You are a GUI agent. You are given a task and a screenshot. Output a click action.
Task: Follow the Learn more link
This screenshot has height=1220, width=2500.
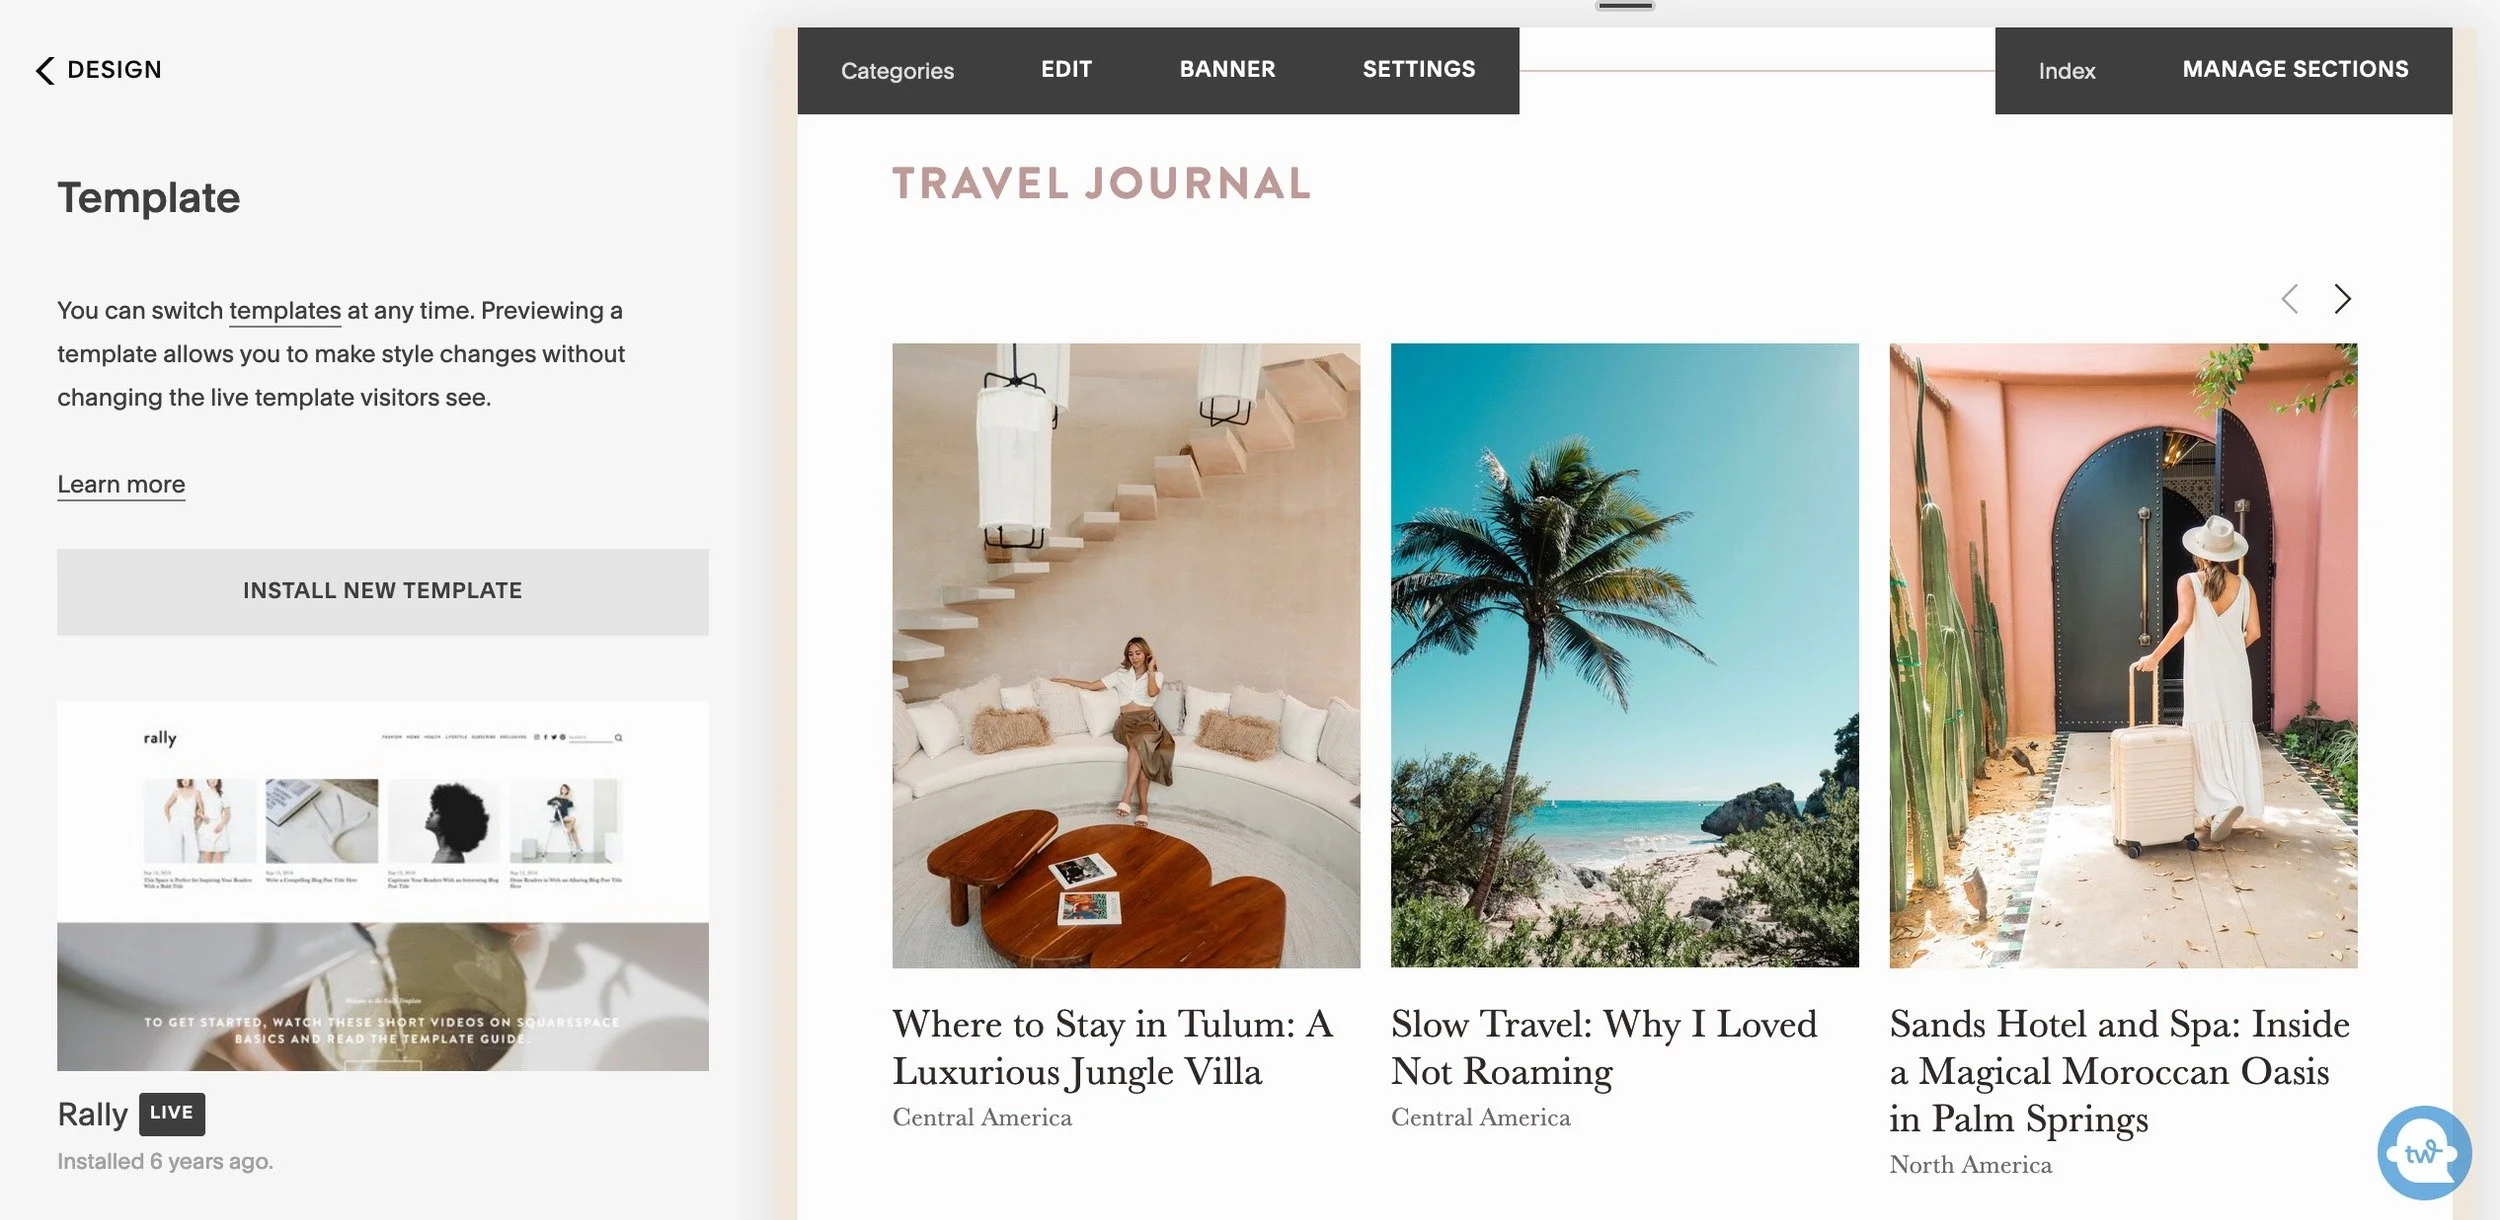tap(121, 484)
